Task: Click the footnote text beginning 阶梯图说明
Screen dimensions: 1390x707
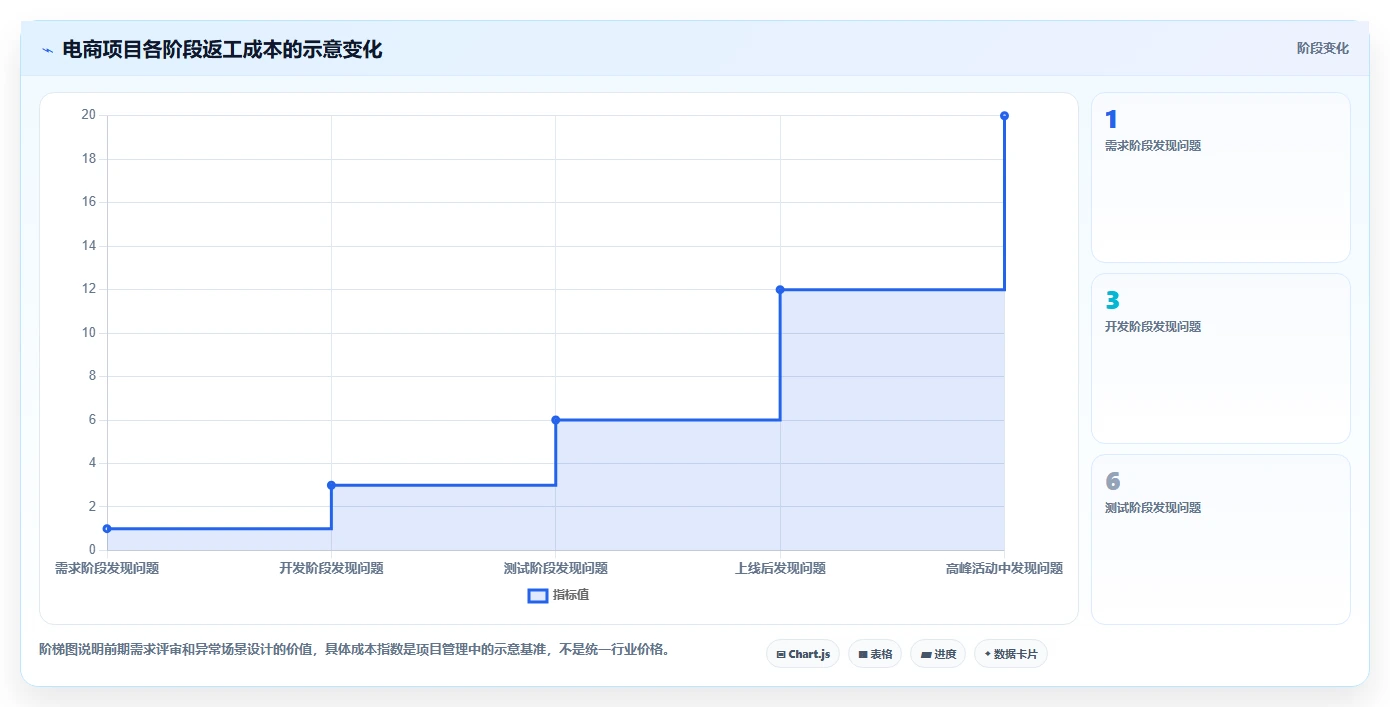Action: click(x=354, y=649)
